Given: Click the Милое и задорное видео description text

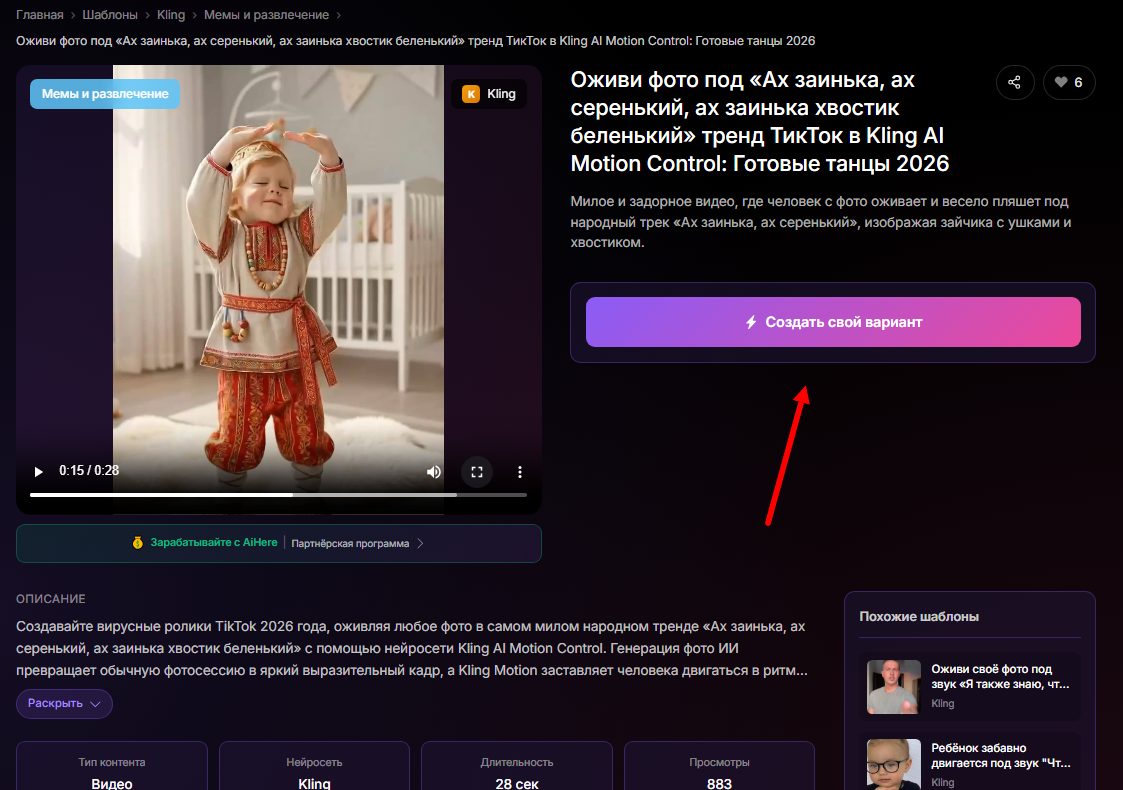Looking at the screenshot, I should click(821, 222).
